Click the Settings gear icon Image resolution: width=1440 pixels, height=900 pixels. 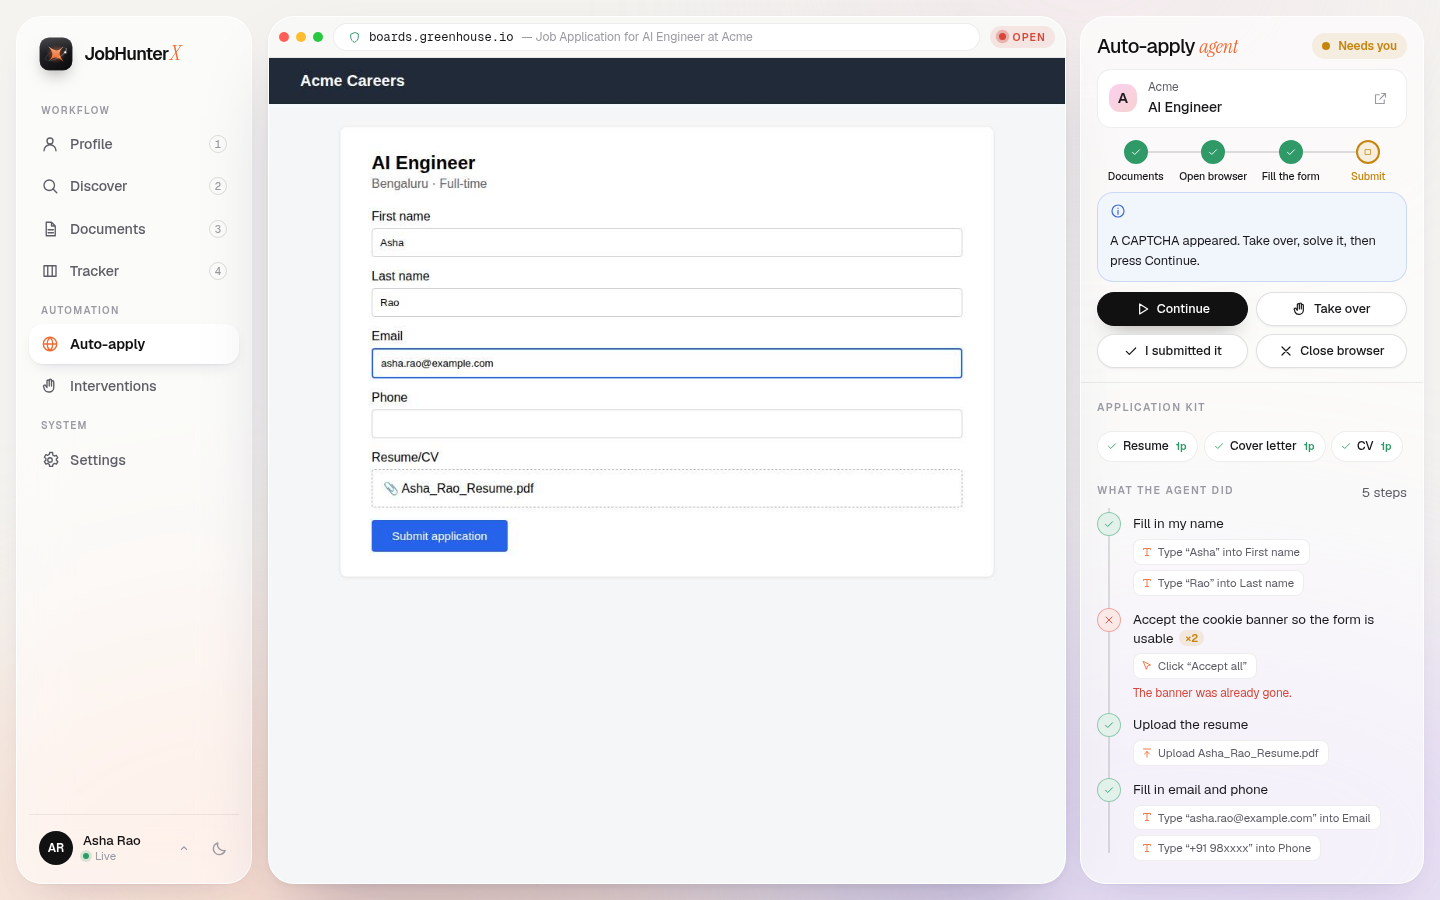point(50,460)
